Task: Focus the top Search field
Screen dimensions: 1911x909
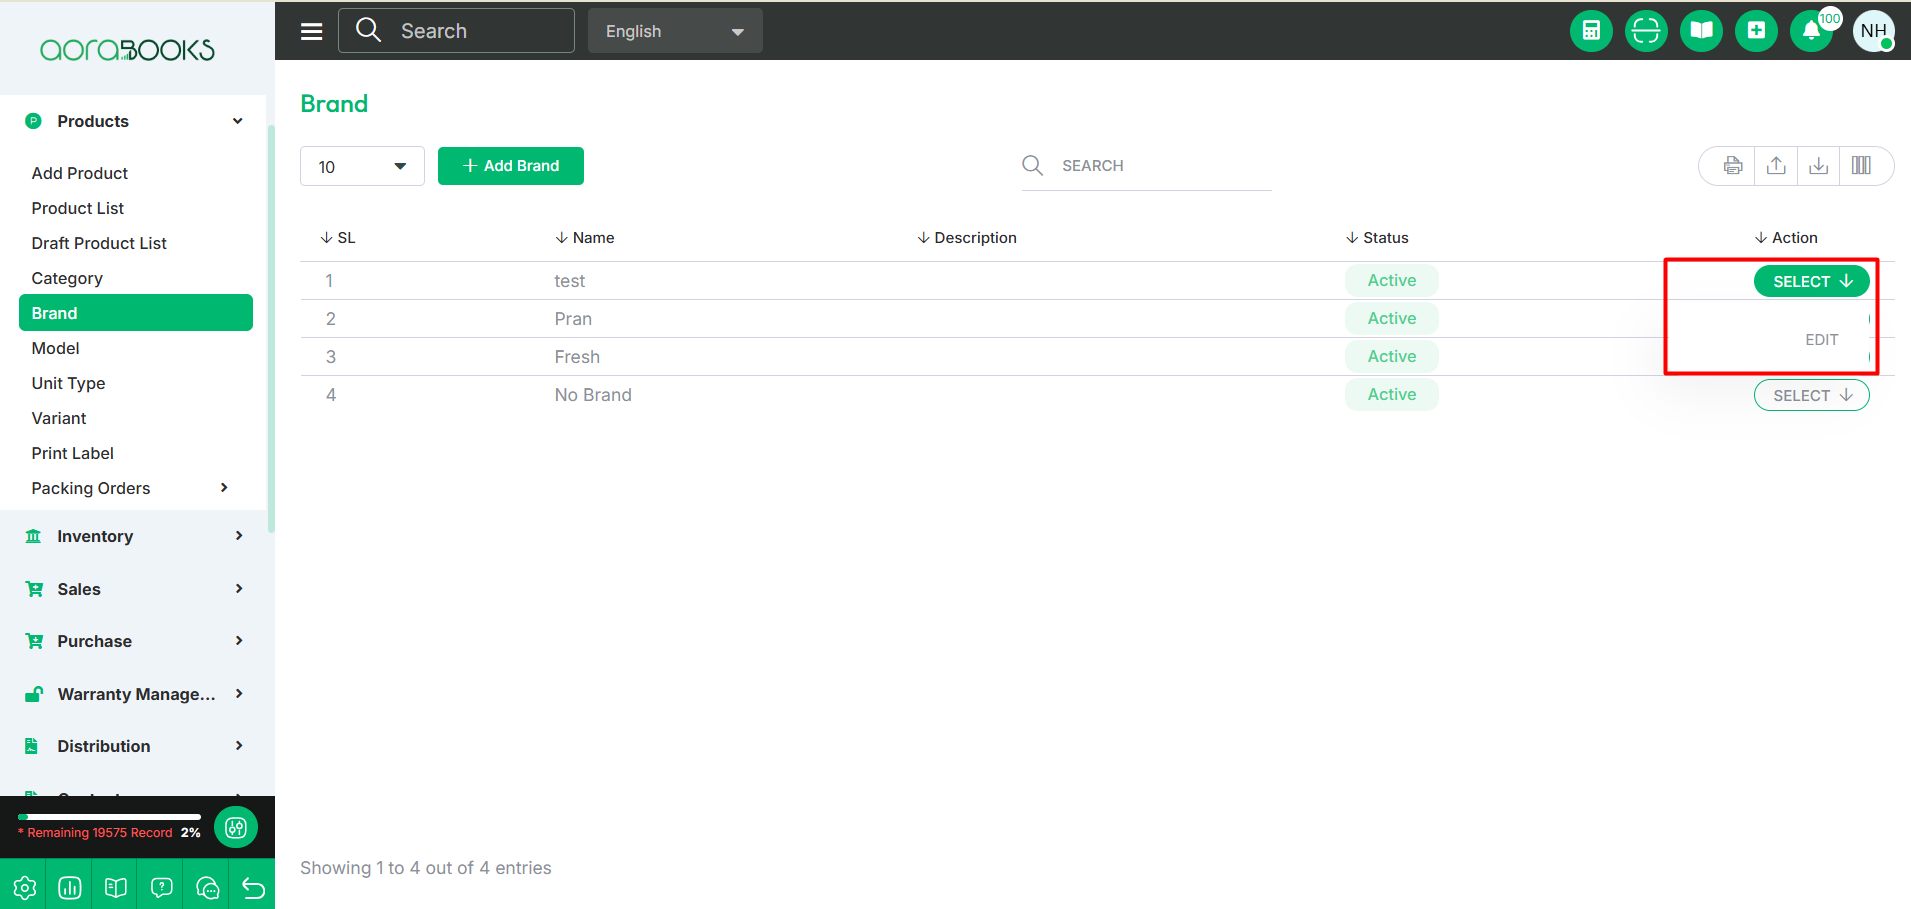Action: pos(457,31)
